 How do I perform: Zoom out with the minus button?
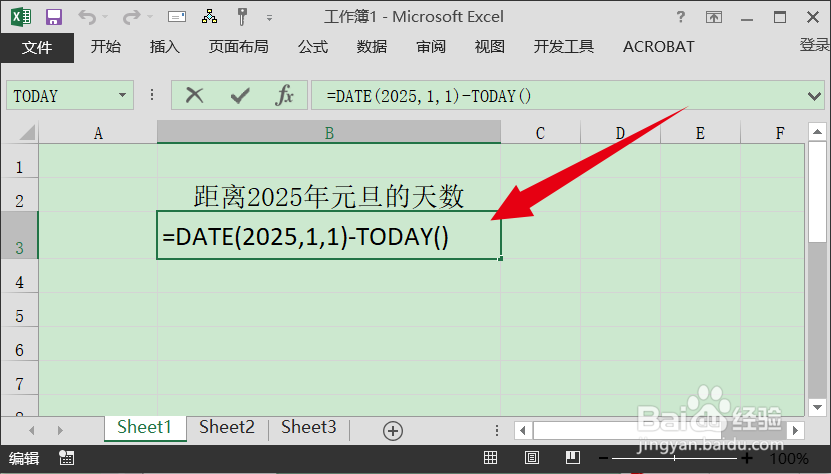click(604, 458)
